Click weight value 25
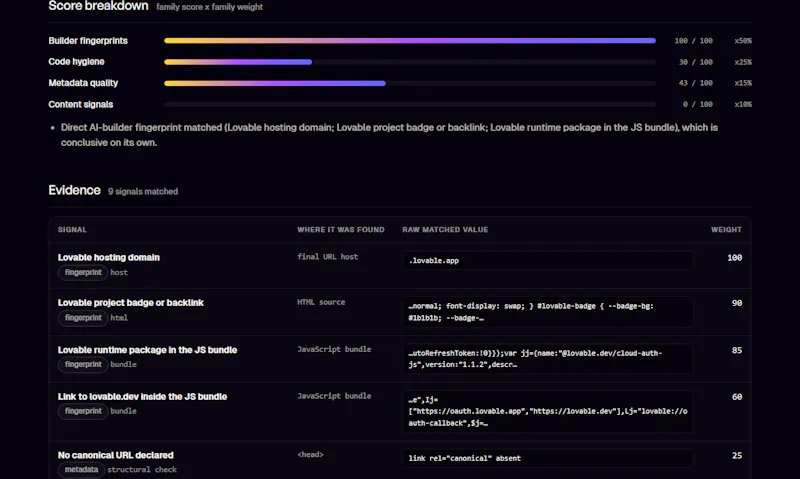The height and width of the screenshot is (479, 800). [x=737, y=456]
